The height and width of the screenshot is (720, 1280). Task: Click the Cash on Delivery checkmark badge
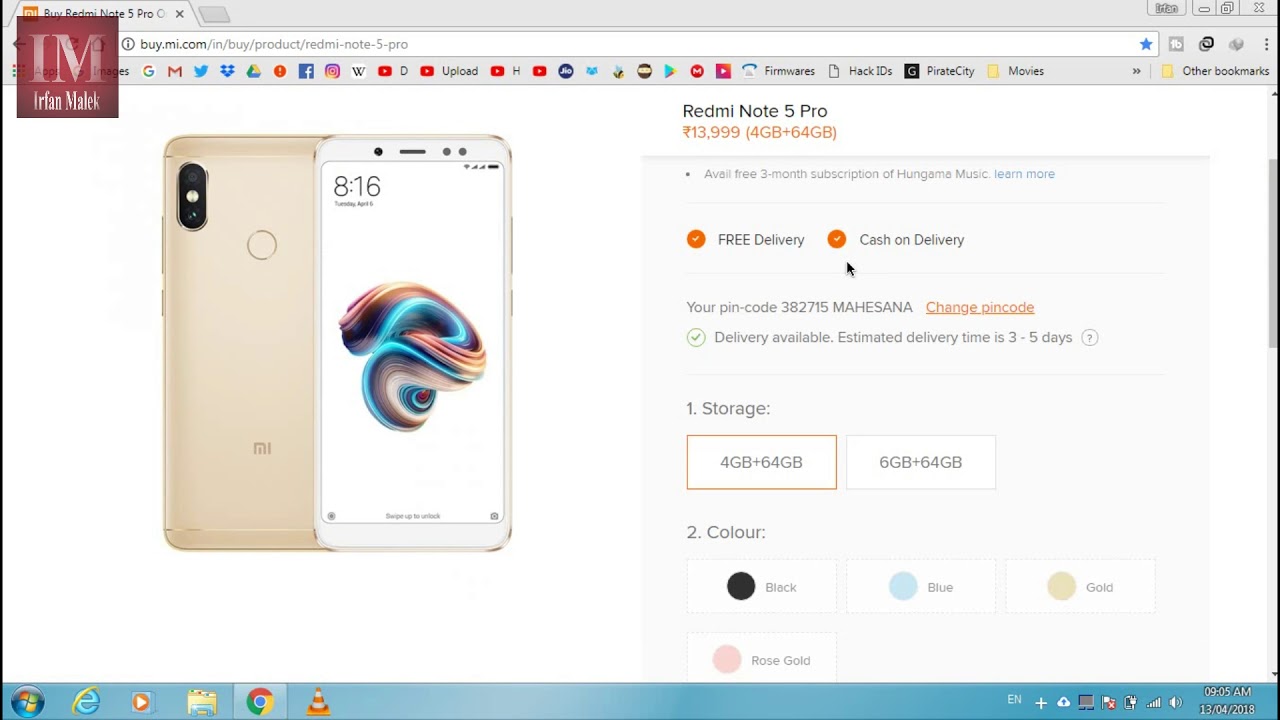point(837,239)
